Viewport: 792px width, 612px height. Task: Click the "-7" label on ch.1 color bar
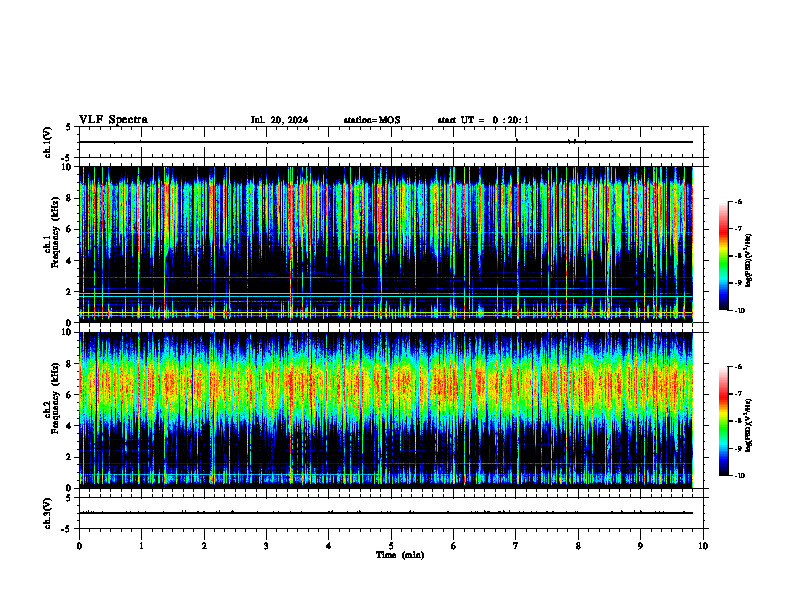(737, 229)
